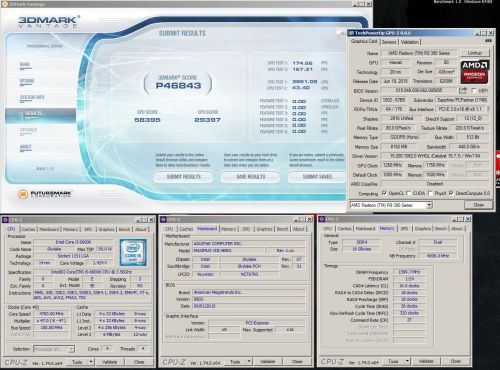Click the GPU-Z title bar icon
The width and height of the screenshot is (500, 370).
point(351,33)
